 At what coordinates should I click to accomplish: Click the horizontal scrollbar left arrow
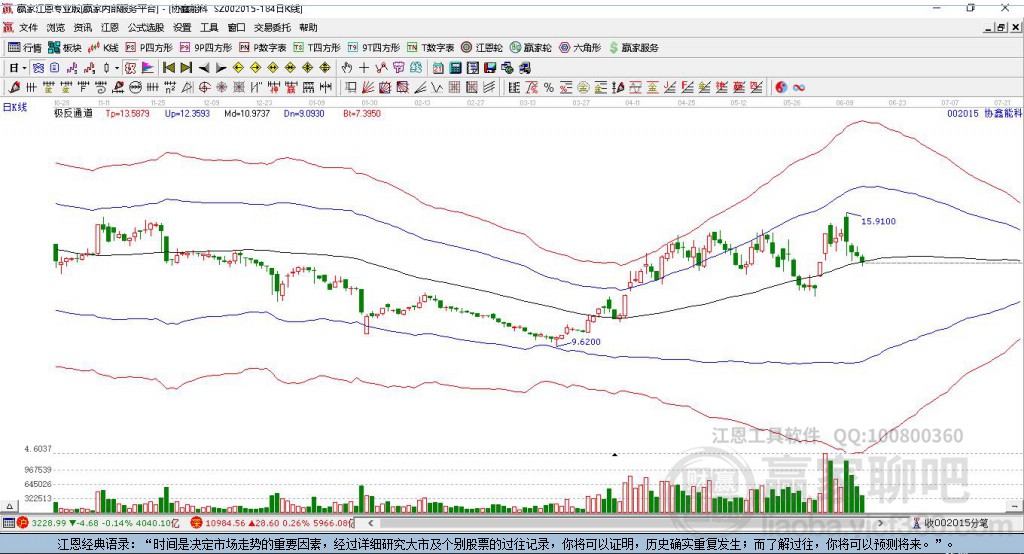(371, 523)
